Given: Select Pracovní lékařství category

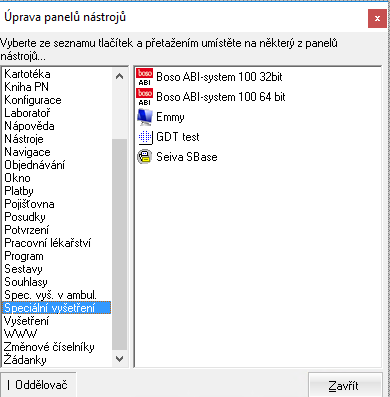Looking at the screenshot, I should [x=48, y=243].
